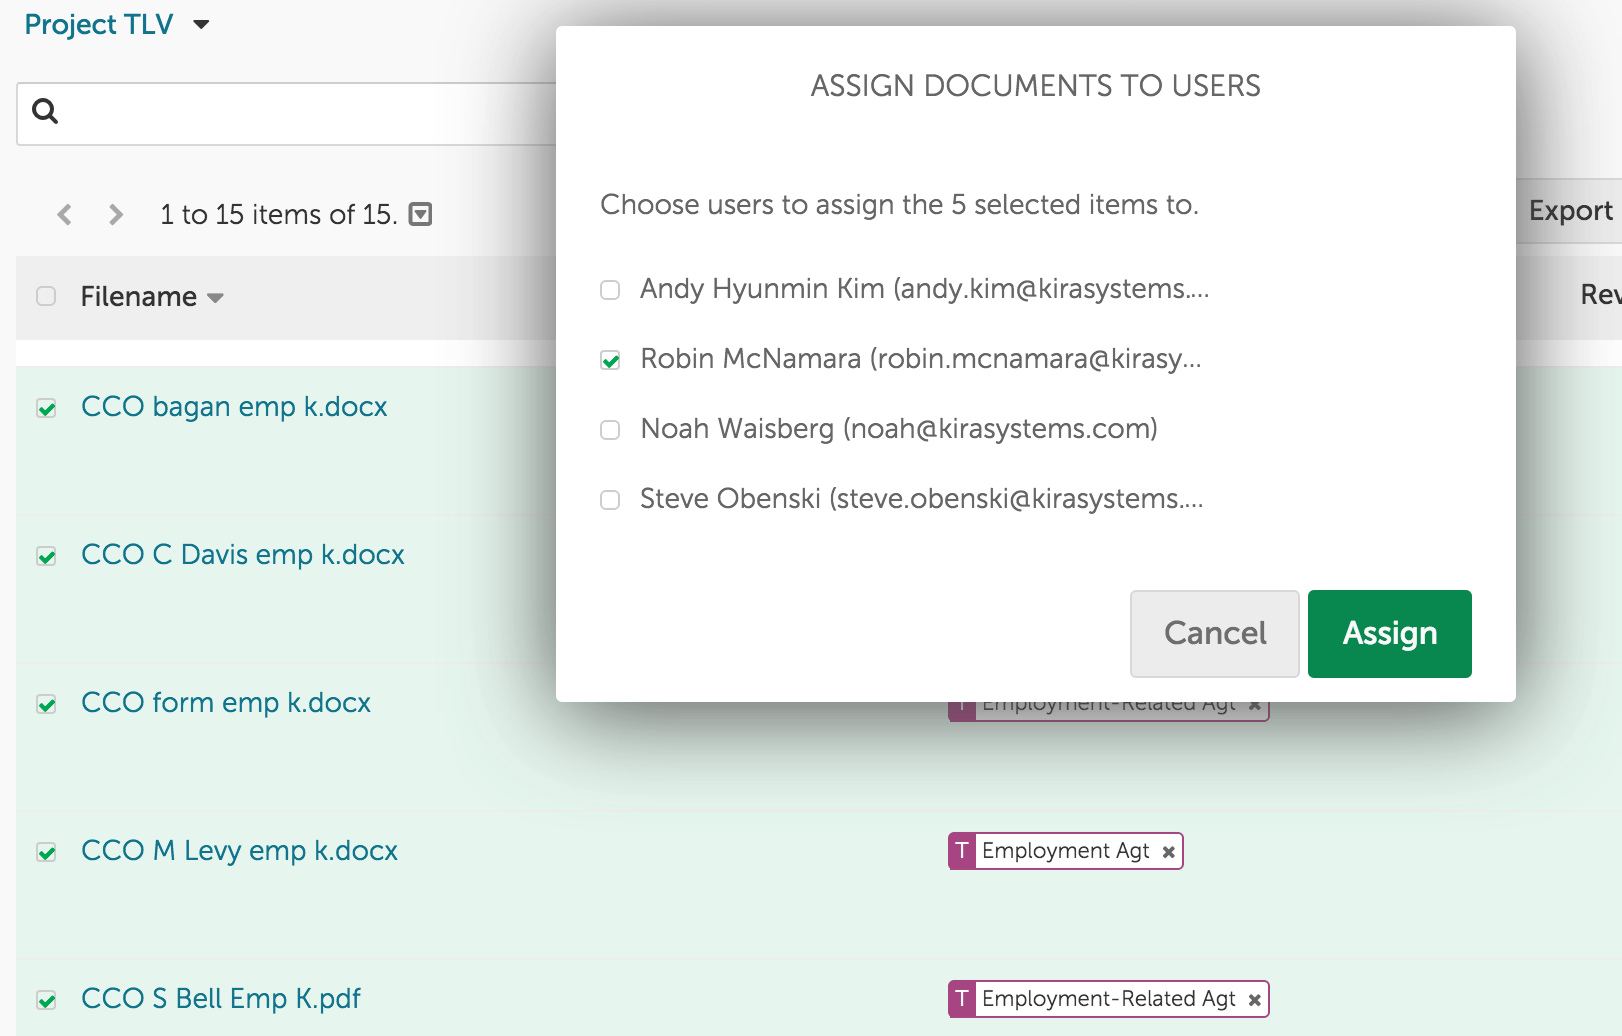
Task: Toggle the select-all Filename checkbox
Action: pyautogui.click(x=46, y=296)
